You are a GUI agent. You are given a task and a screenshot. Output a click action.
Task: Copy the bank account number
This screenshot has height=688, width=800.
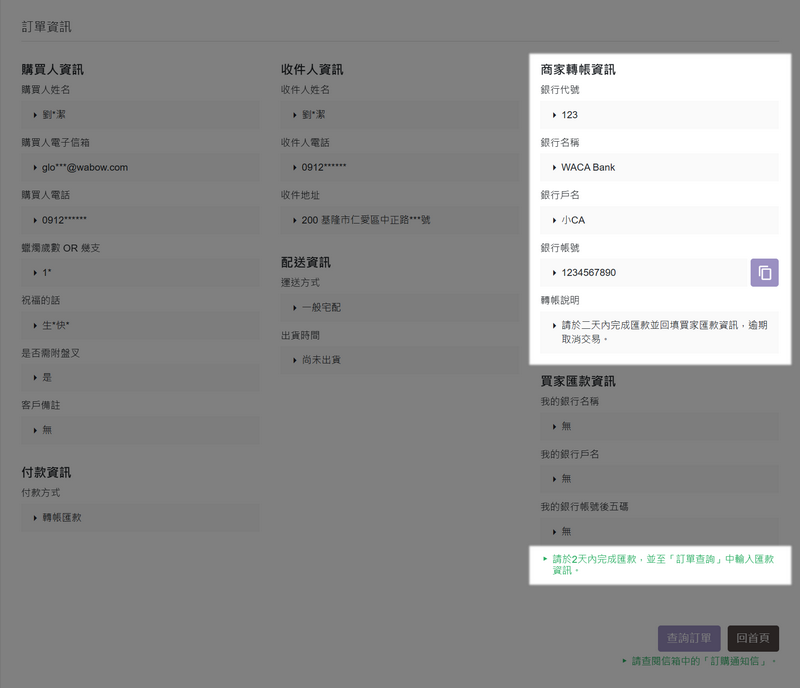pyautogui.click(x=764, y=273)
